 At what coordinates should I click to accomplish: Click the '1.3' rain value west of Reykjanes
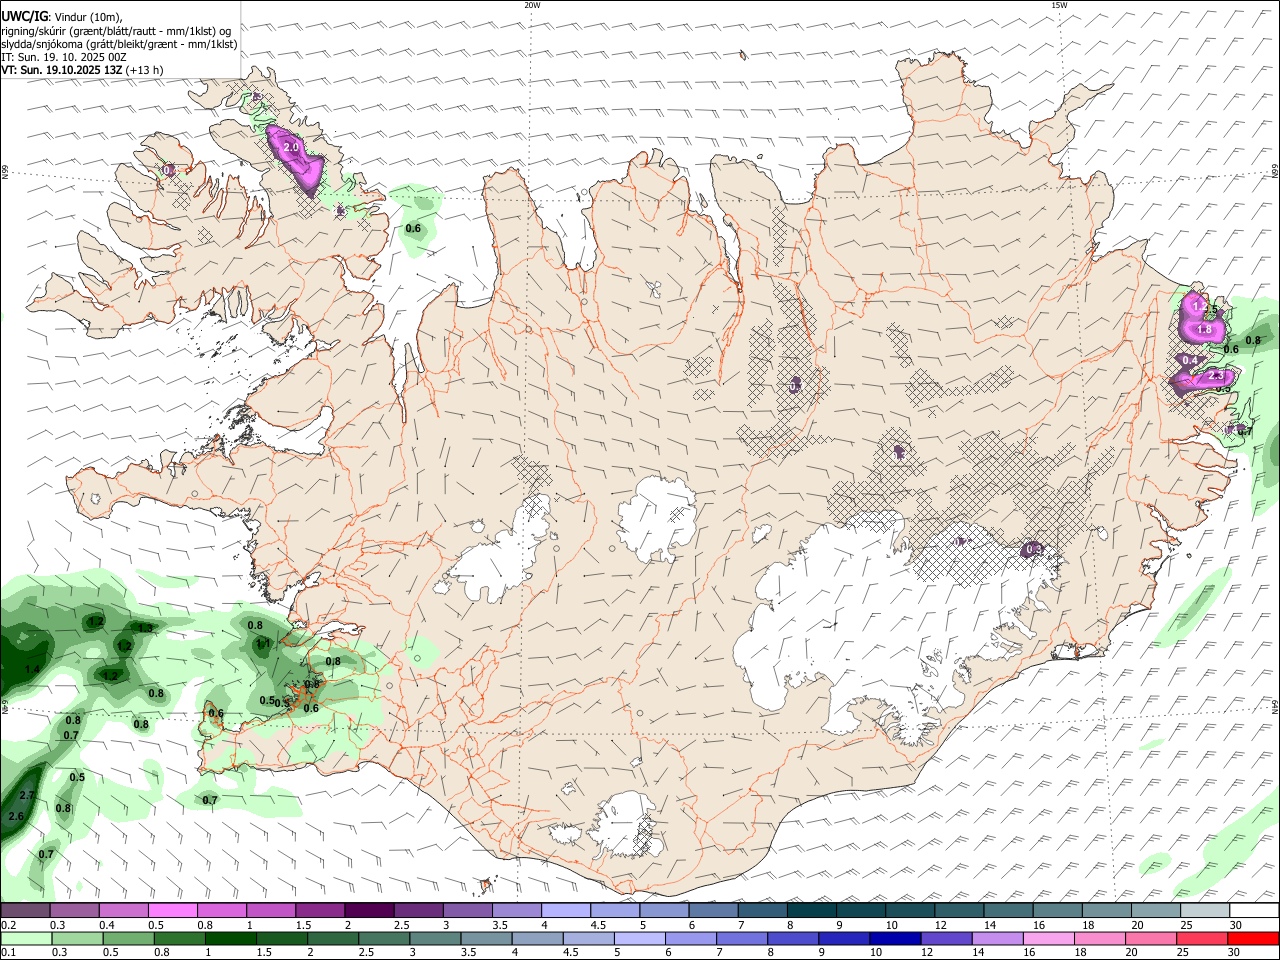coord(145,628)
